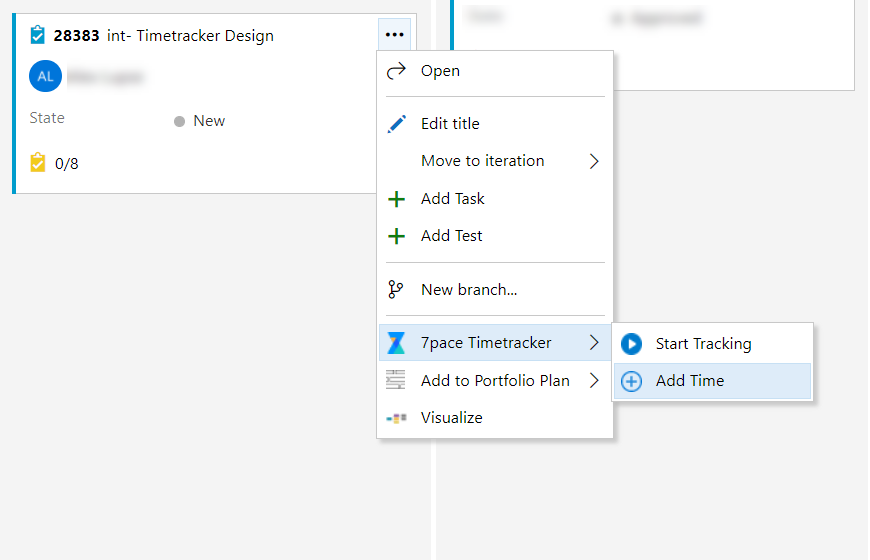Click the green plus beside Add Task
870x560 pixels.
click(x=396, y=199)
